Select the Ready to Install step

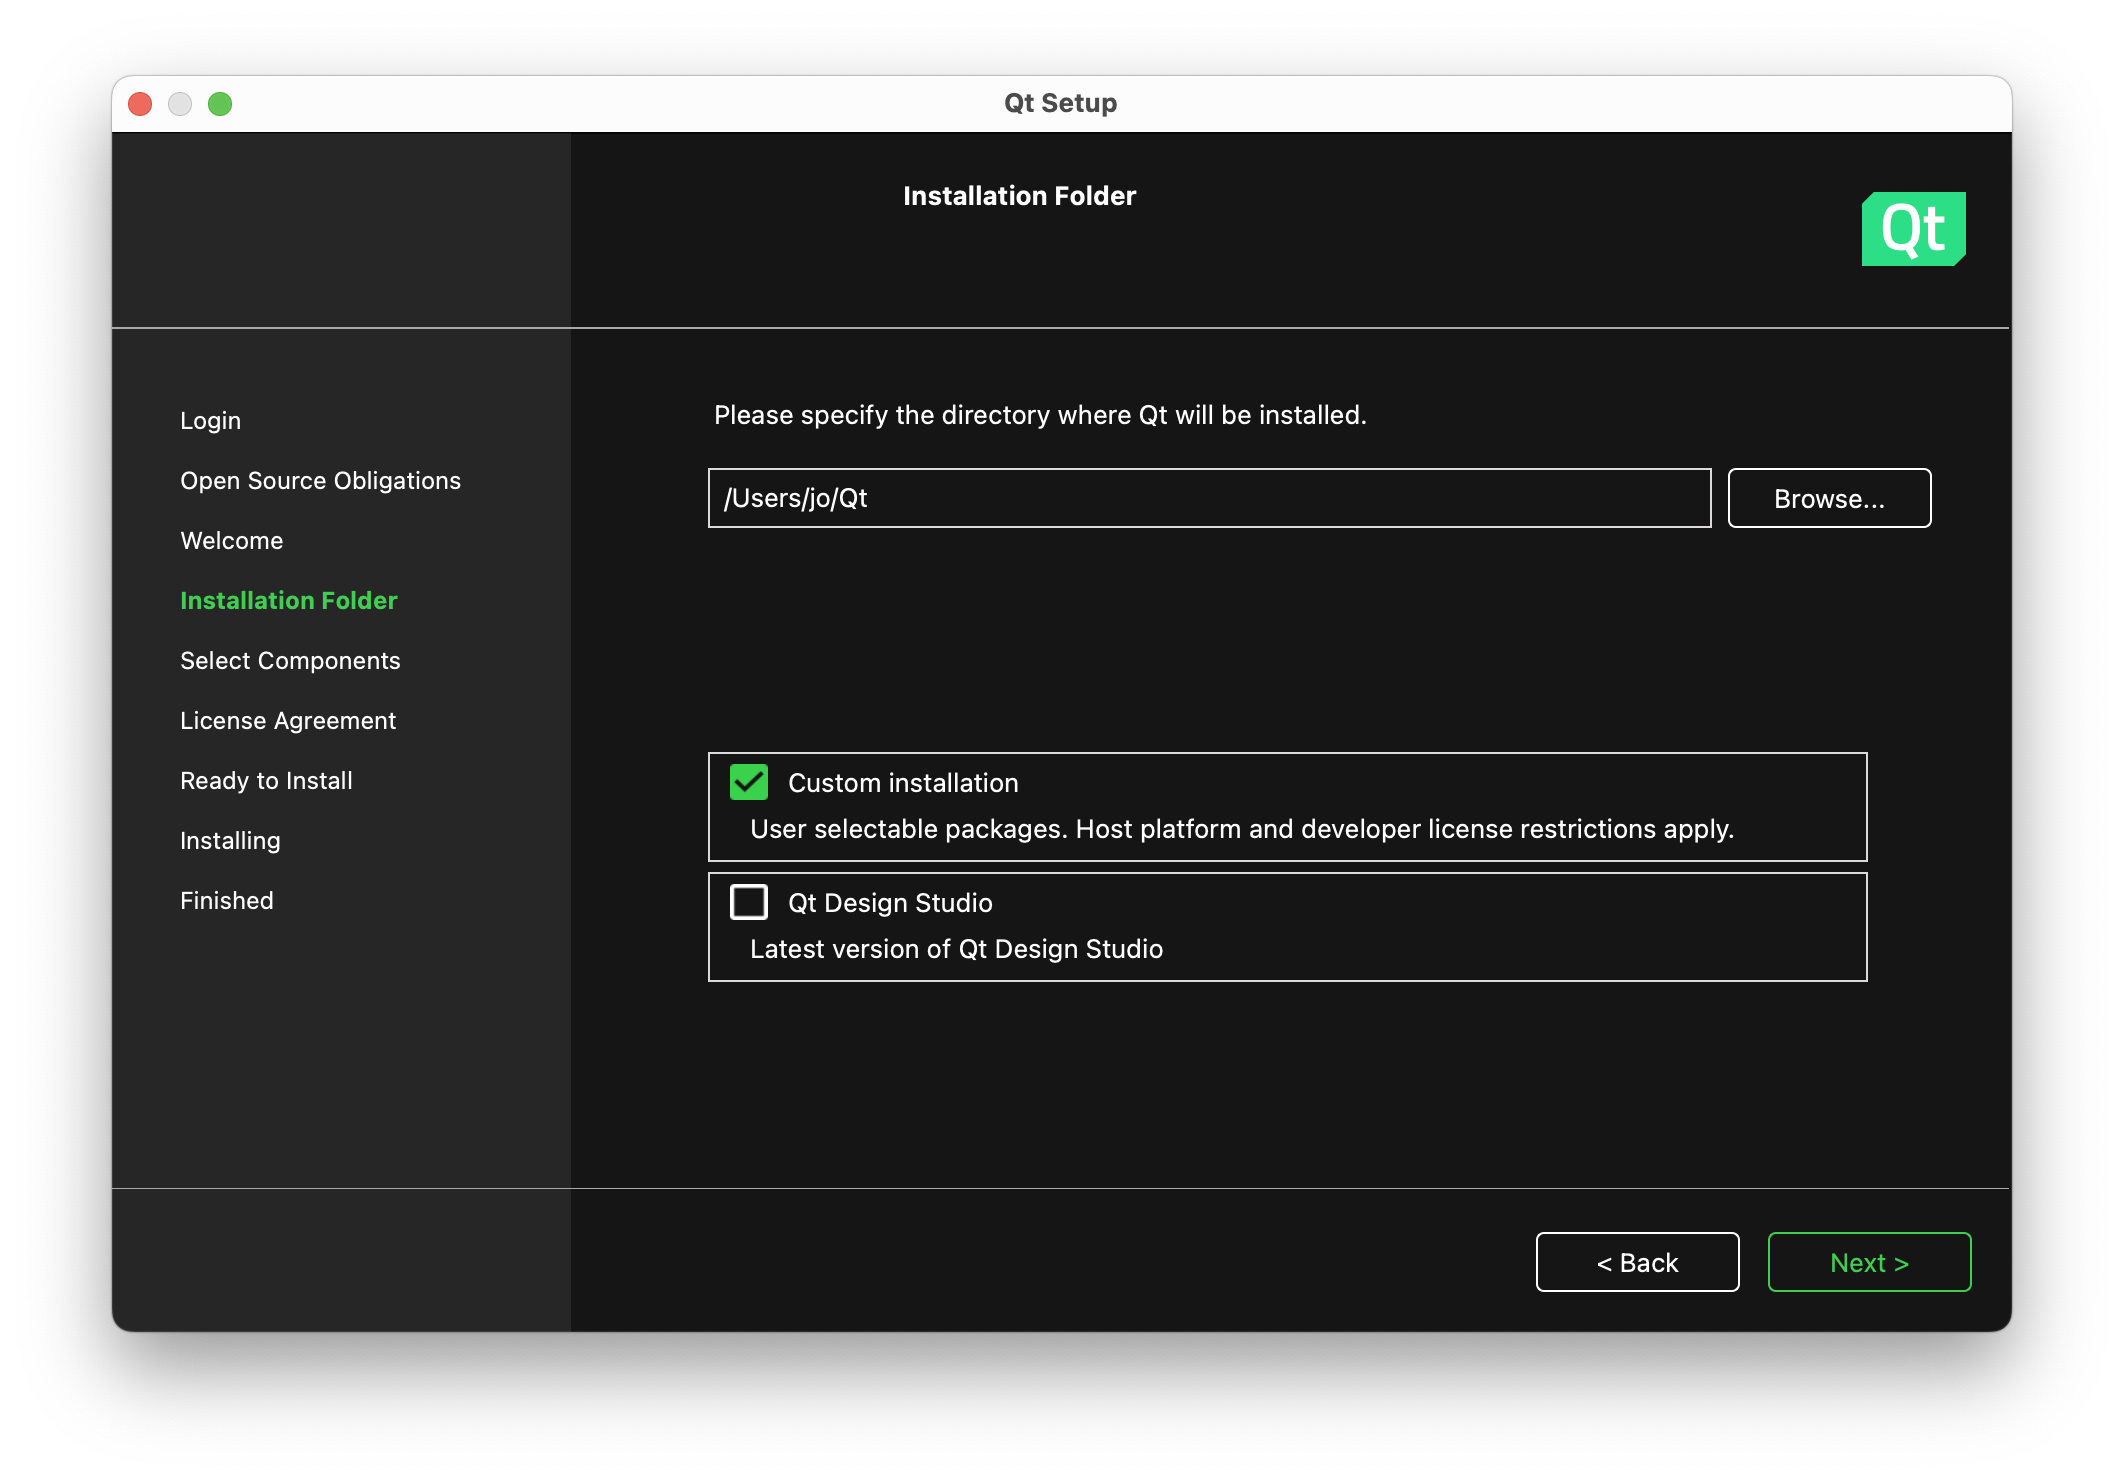click(x=266, y=780)
